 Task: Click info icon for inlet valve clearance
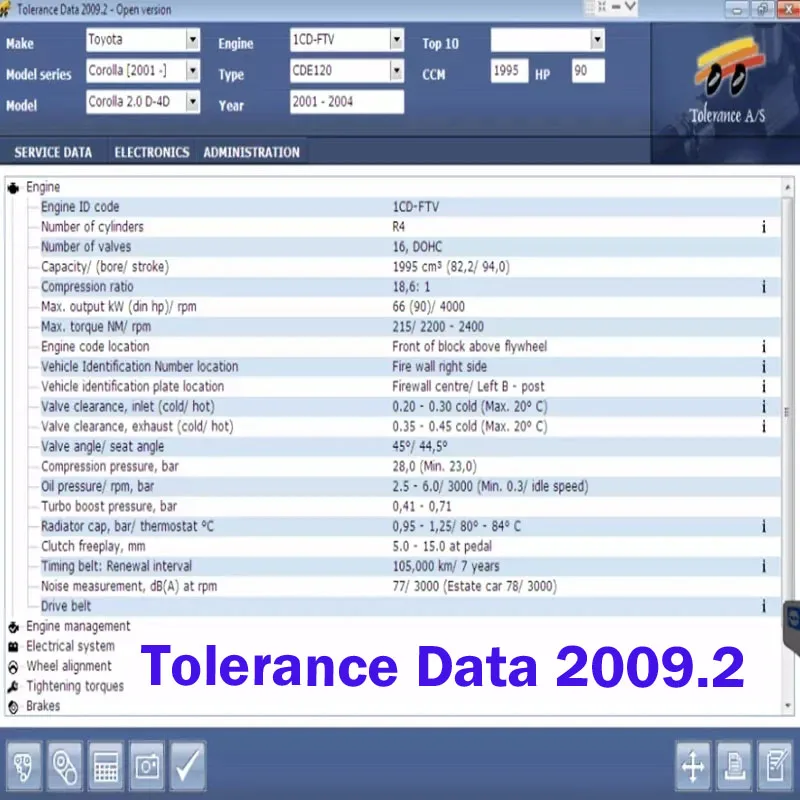tap(764, 407)
